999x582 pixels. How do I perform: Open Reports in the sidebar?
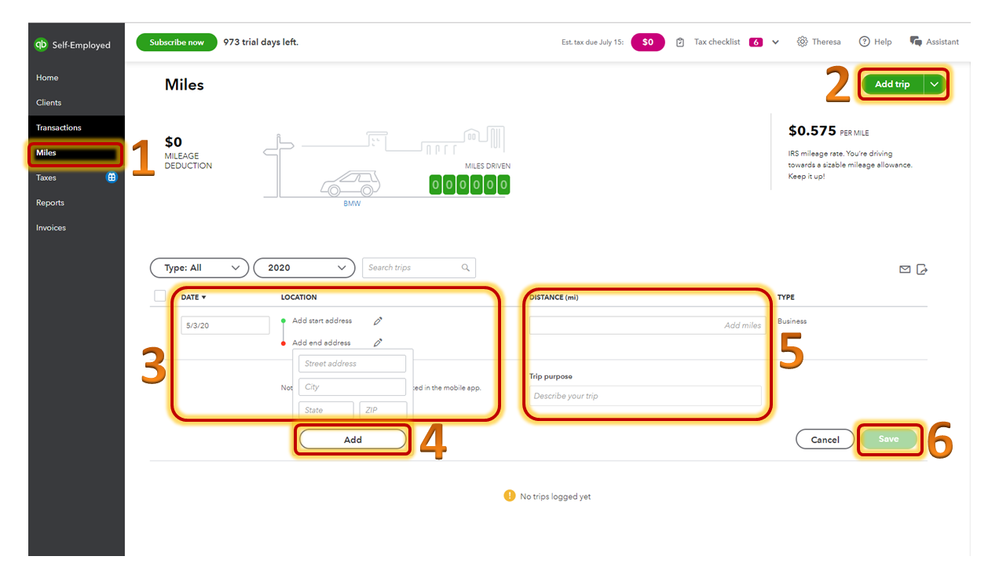point(50,203)
